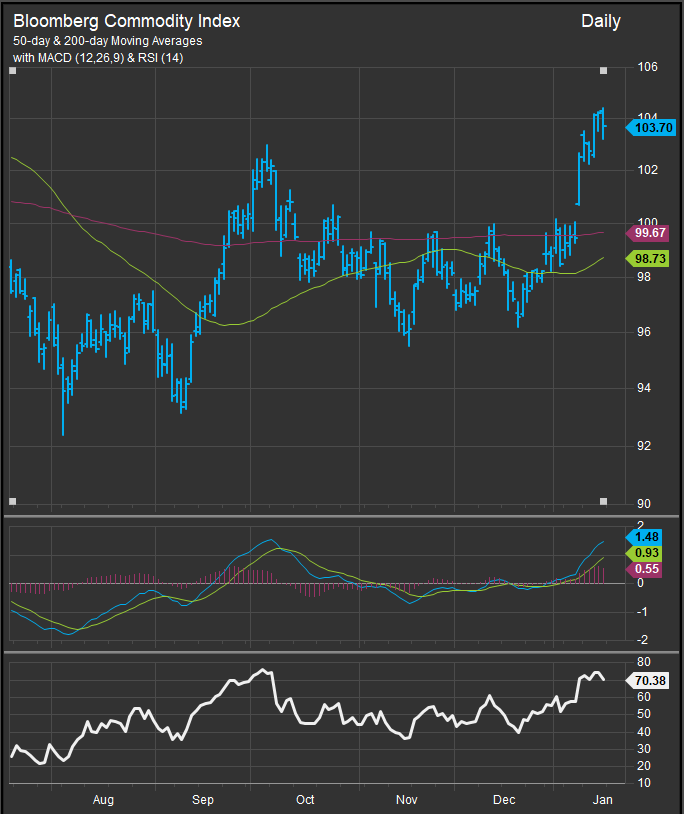Click the 1.48 MACD line value tag
The width and height of the screenshot is (684, 814).
[x=645, y=537]
